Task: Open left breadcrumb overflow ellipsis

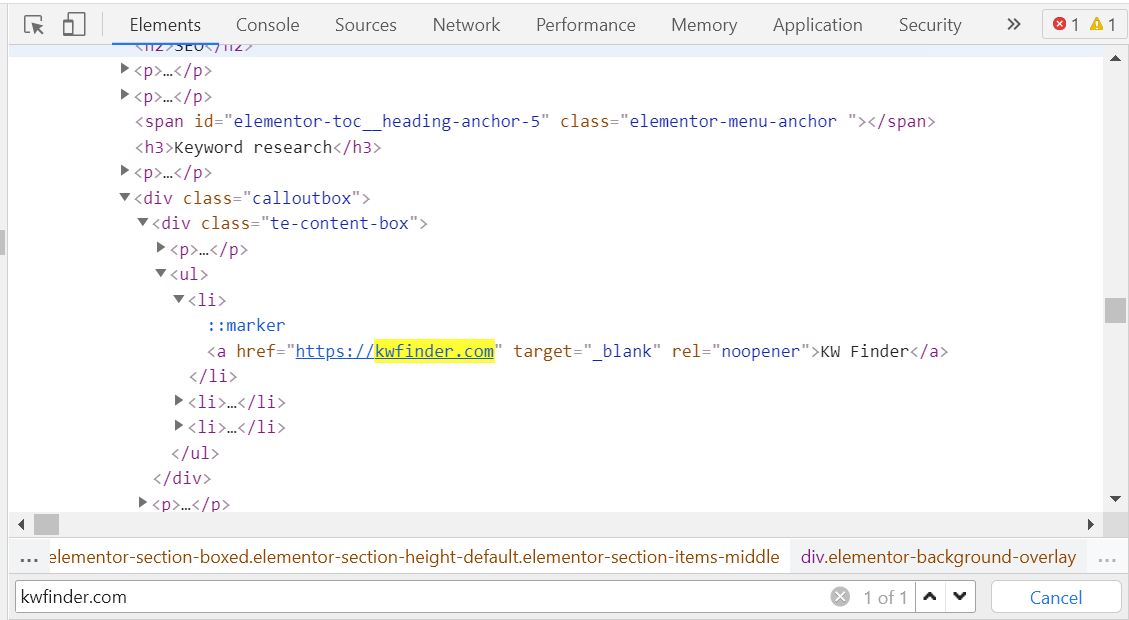Action: pos(29,557)
